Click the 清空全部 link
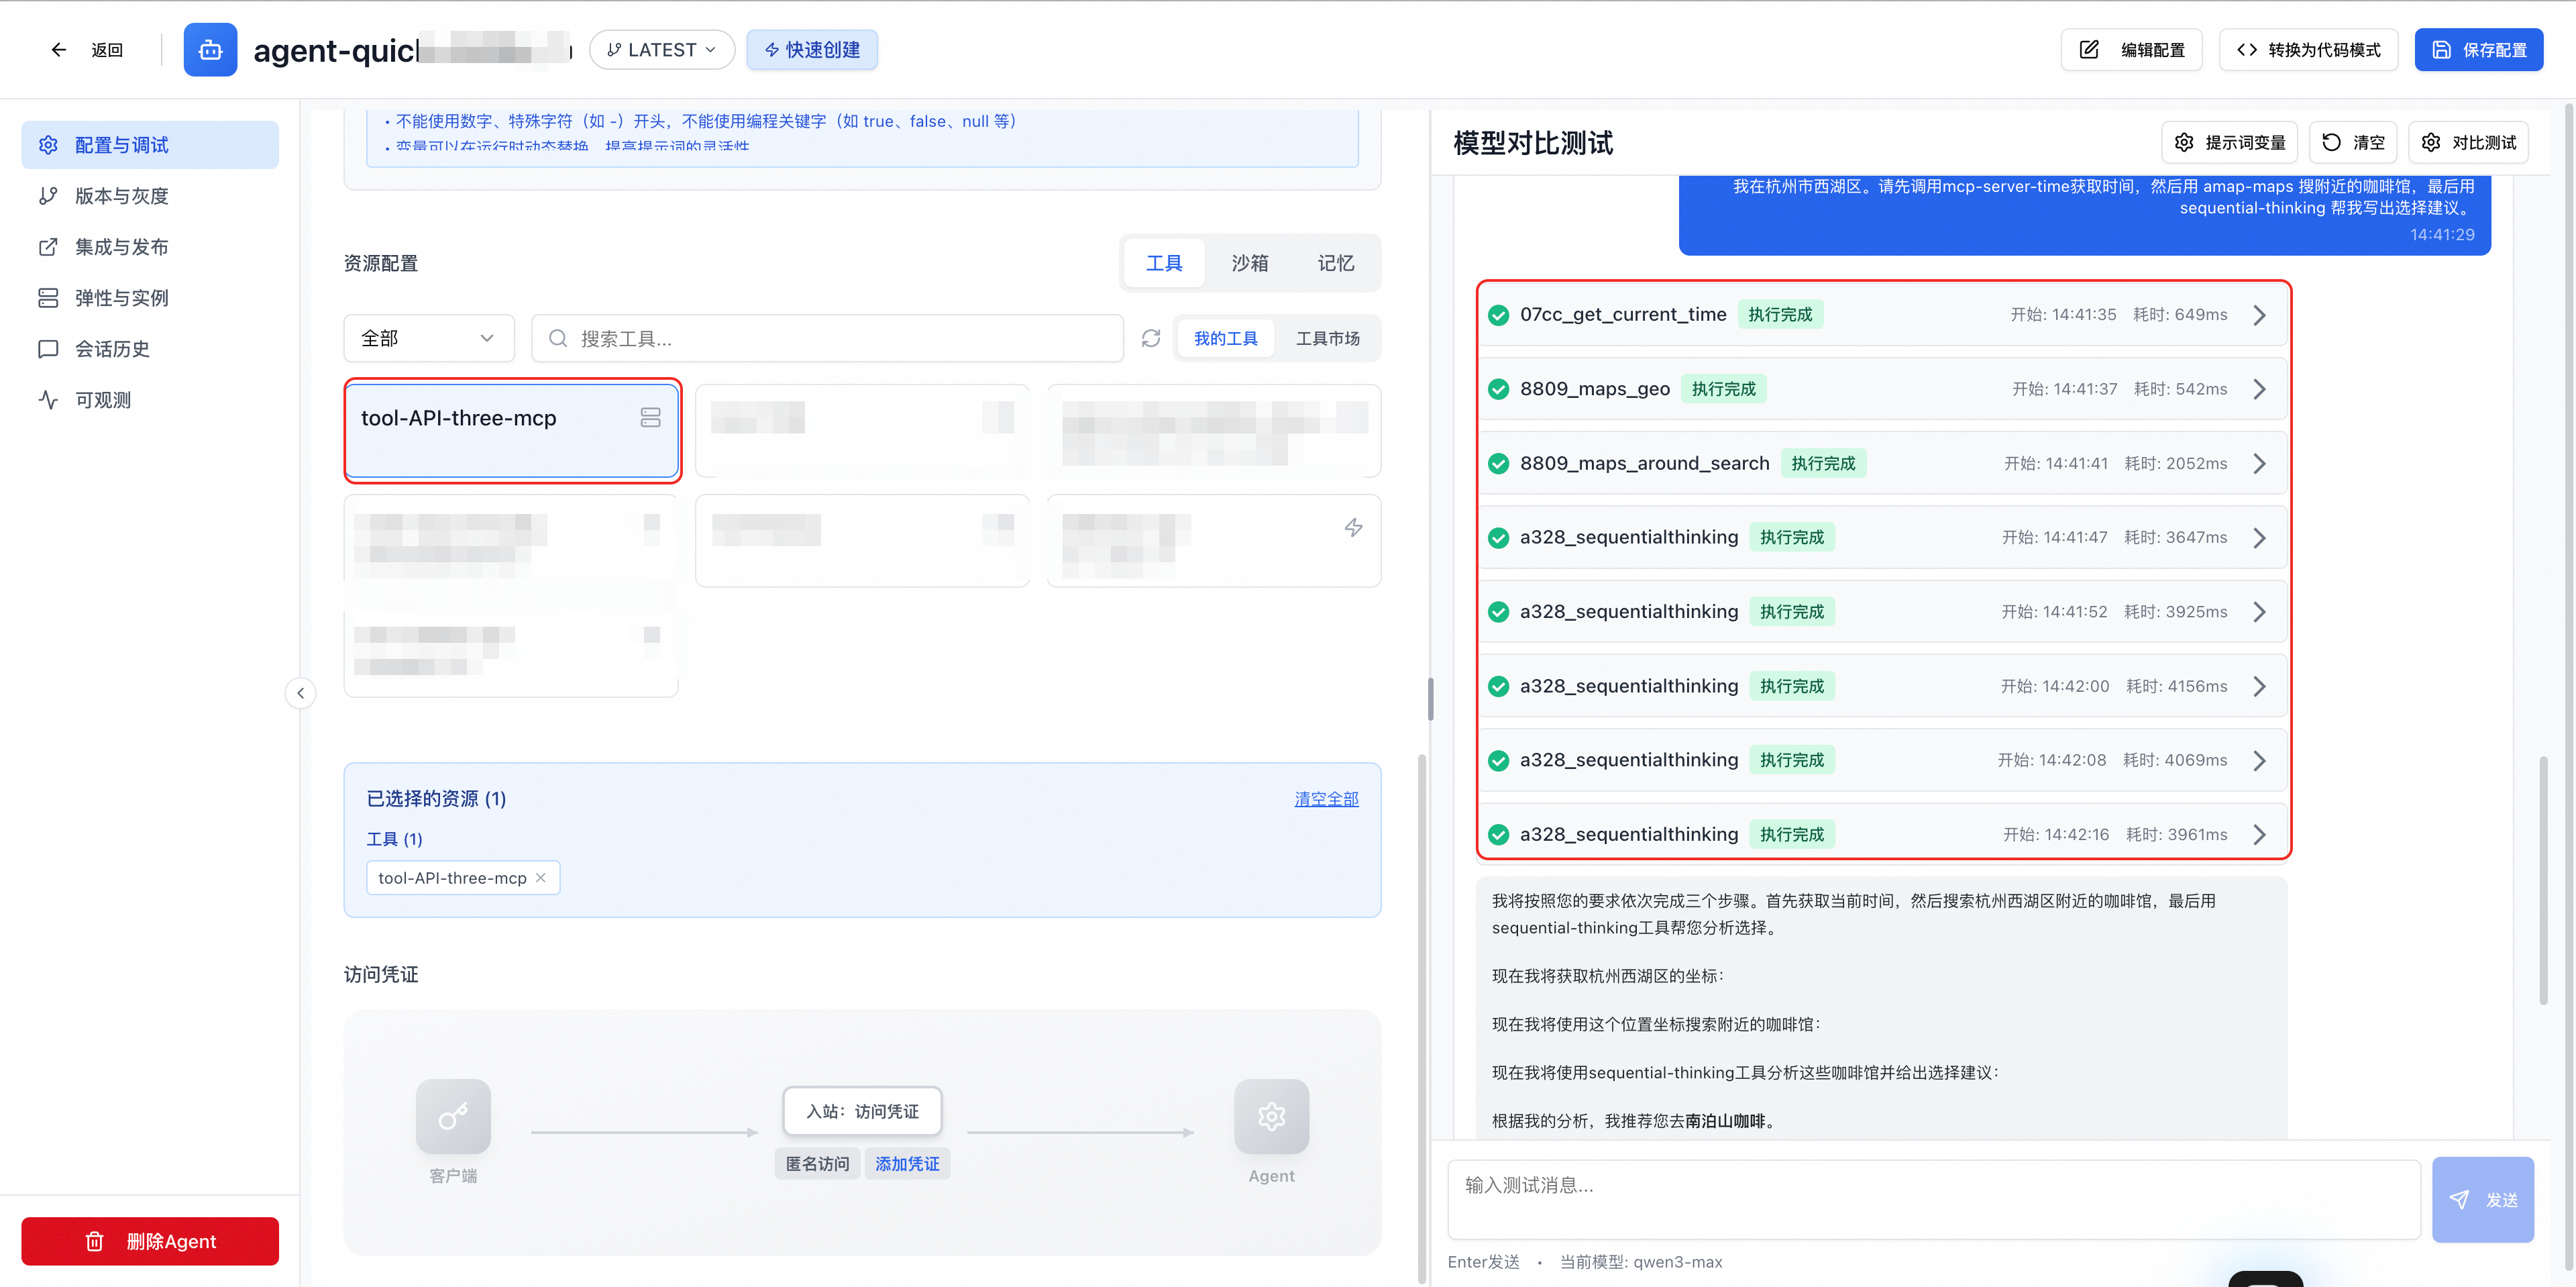This screenshot has width=2576, height=1287. (x=1326, y=799)
